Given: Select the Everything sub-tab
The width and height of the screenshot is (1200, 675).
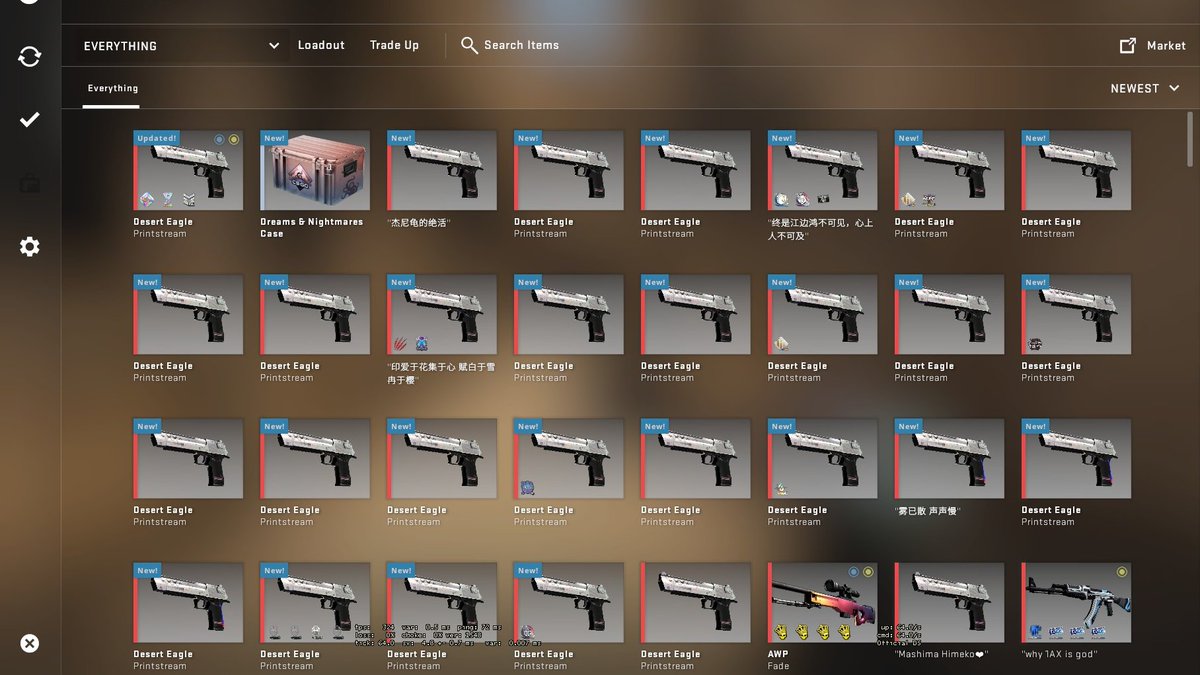Looking at the screenshot, I should [x=112, y=88].
